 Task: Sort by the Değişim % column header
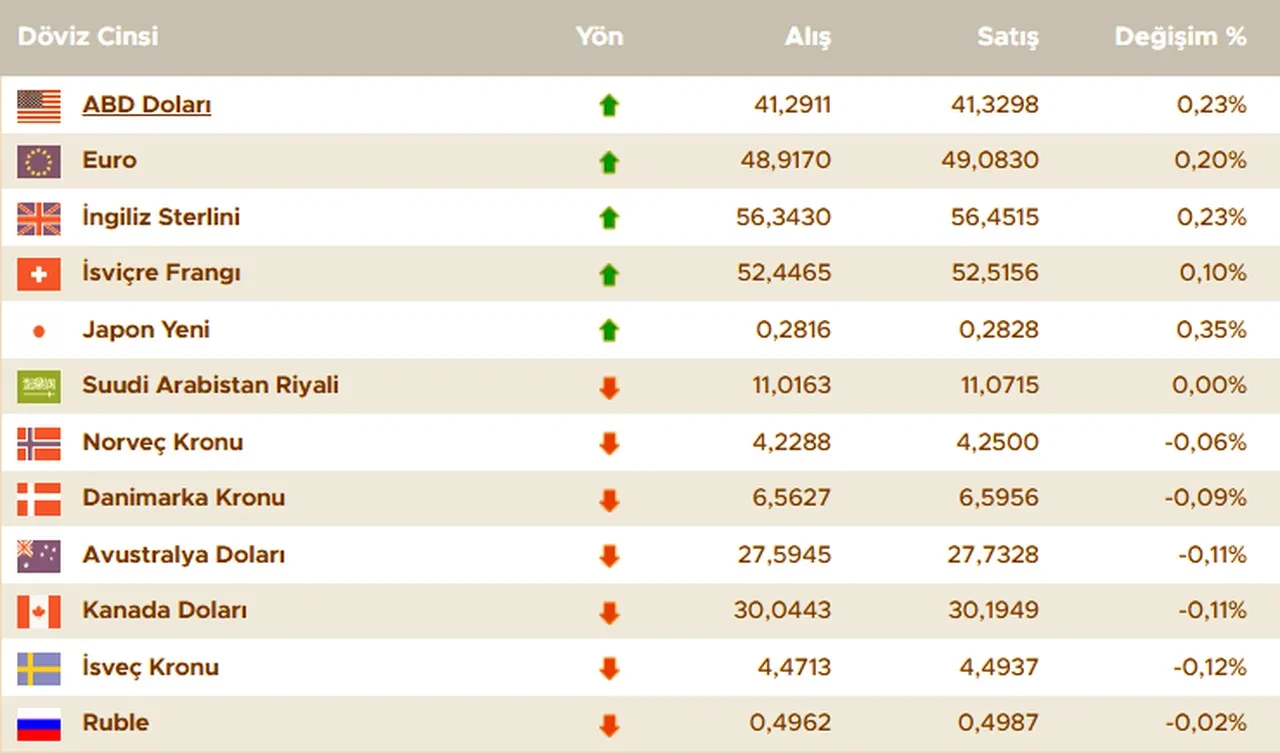tap(1180, 36)
